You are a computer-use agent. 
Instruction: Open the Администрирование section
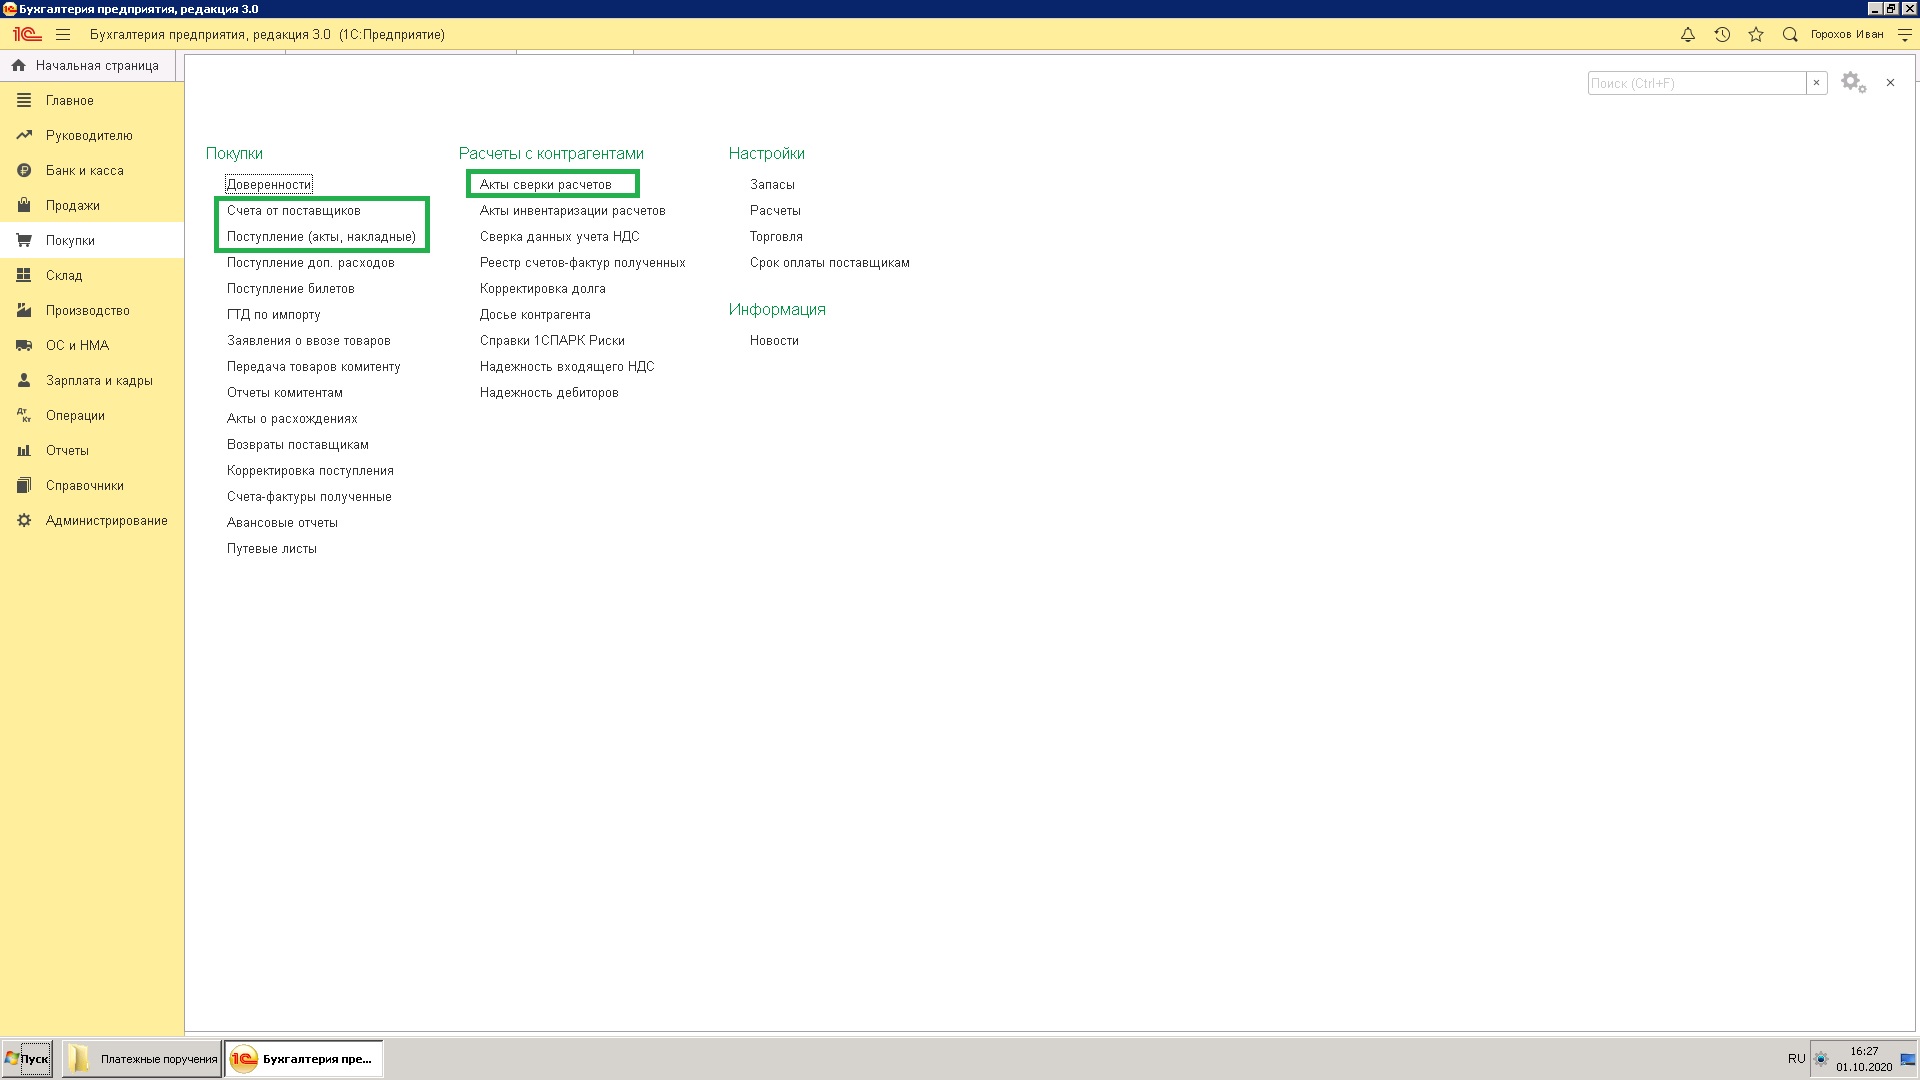pyautogui.click(x=106, y=521)
